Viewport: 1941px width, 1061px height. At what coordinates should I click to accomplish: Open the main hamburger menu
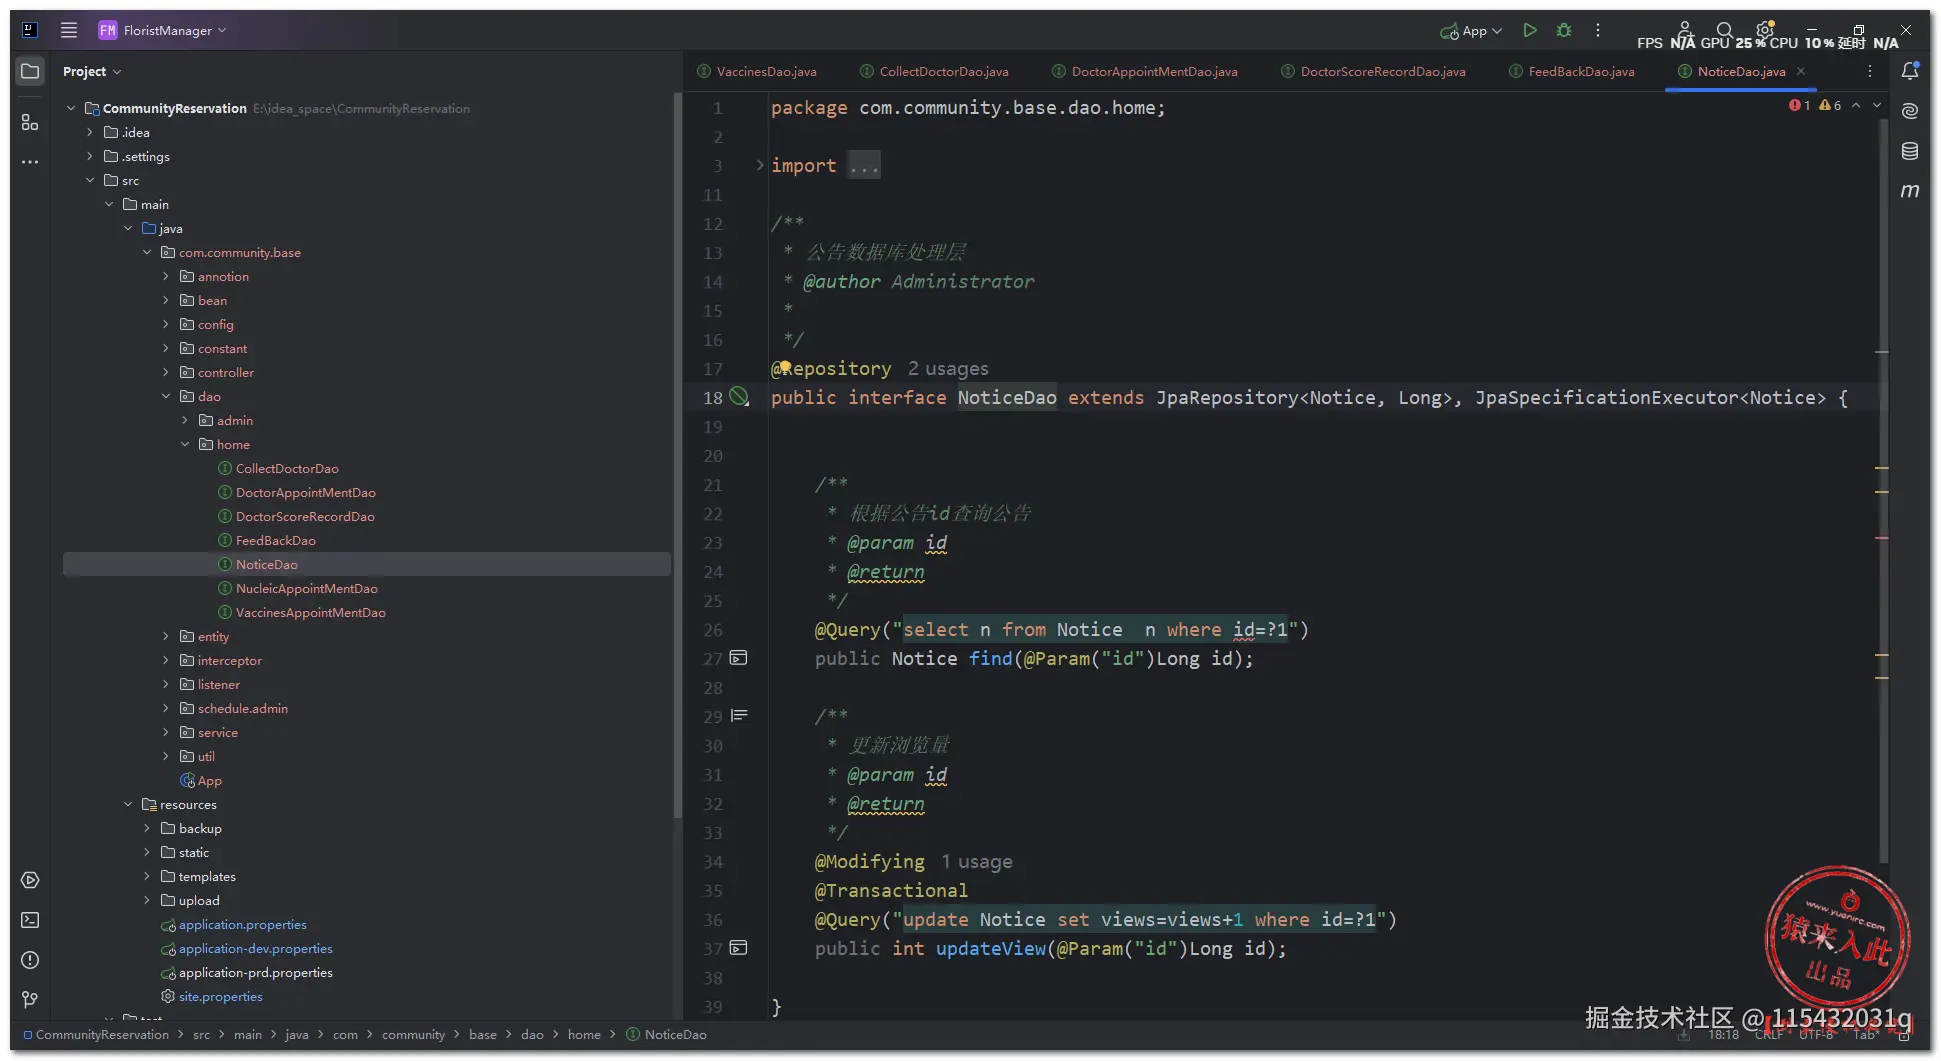[x=69, y=30]
